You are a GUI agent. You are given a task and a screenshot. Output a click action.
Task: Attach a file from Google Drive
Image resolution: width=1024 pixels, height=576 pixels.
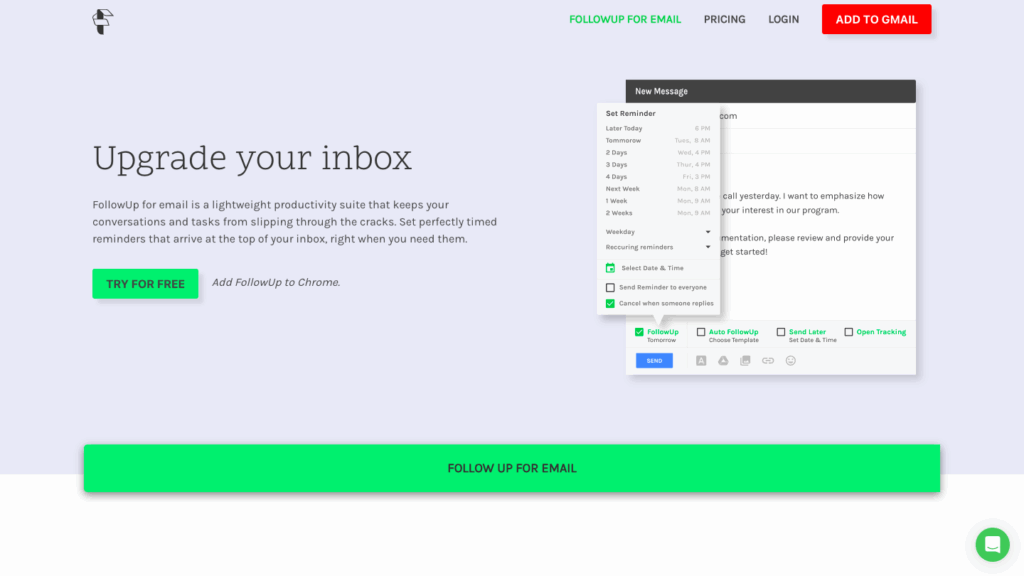point(723,360)
